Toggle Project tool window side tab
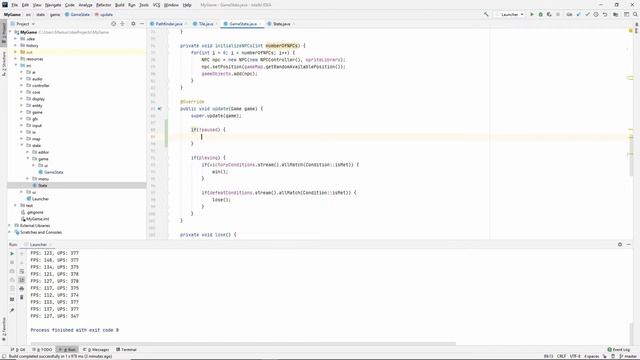The height and width of the screenshot is (360, 640). (4, 33)
